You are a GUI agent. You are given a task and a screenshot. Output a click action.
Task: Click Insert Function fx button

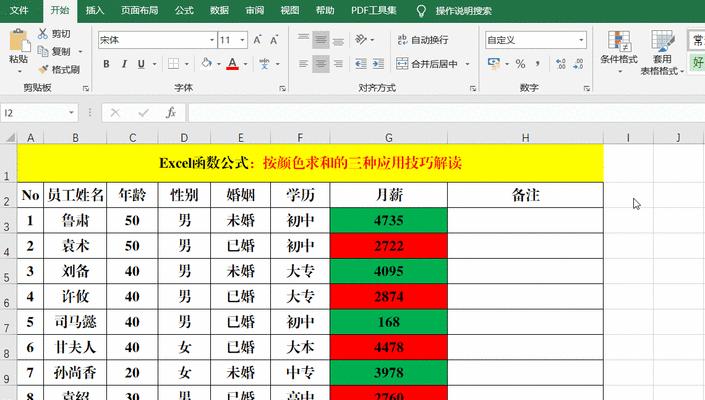point(171,113)
